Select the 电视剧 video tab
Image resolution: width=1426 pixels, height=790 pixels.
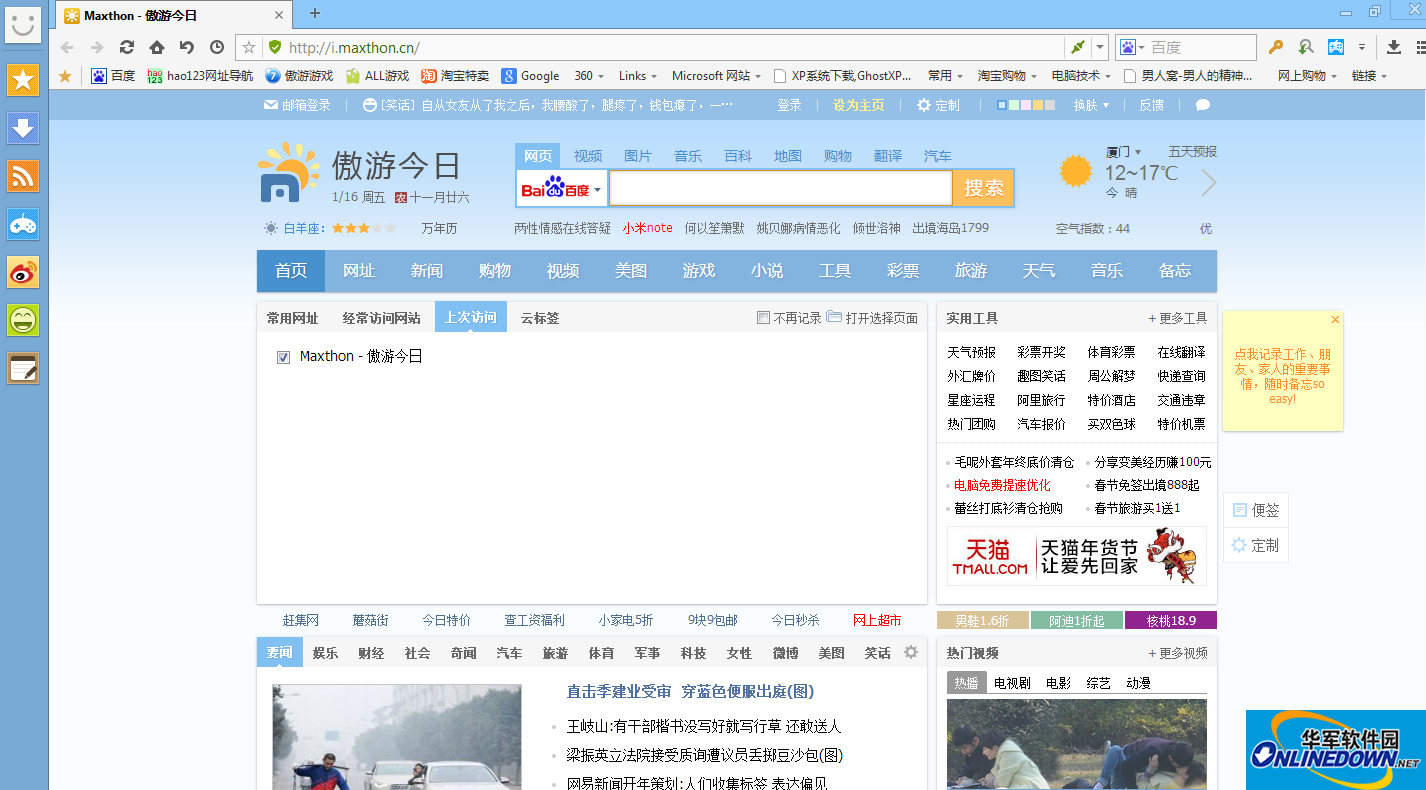(x=1012, y=683)
